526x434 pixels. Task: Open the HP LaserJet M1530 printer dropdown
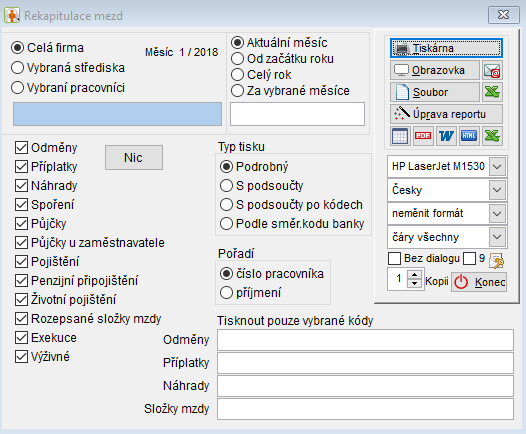[497, 166]
